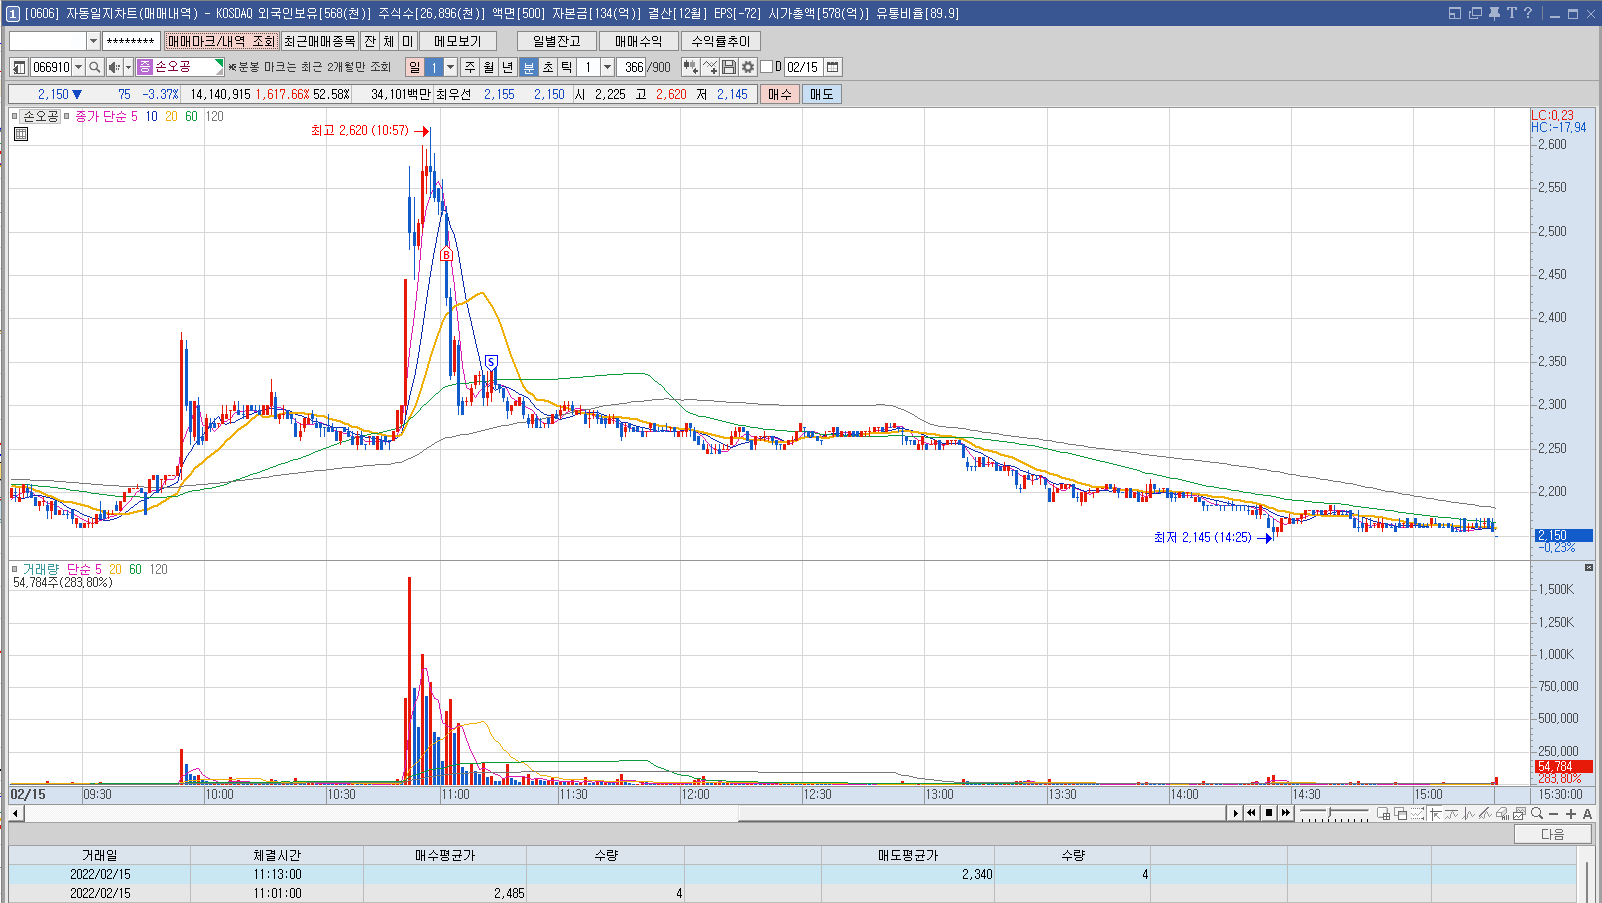Viewport: 1602px width, 903px height.
Task: Click the chart zoom slider handle
Action: (x=1329, y=813)
